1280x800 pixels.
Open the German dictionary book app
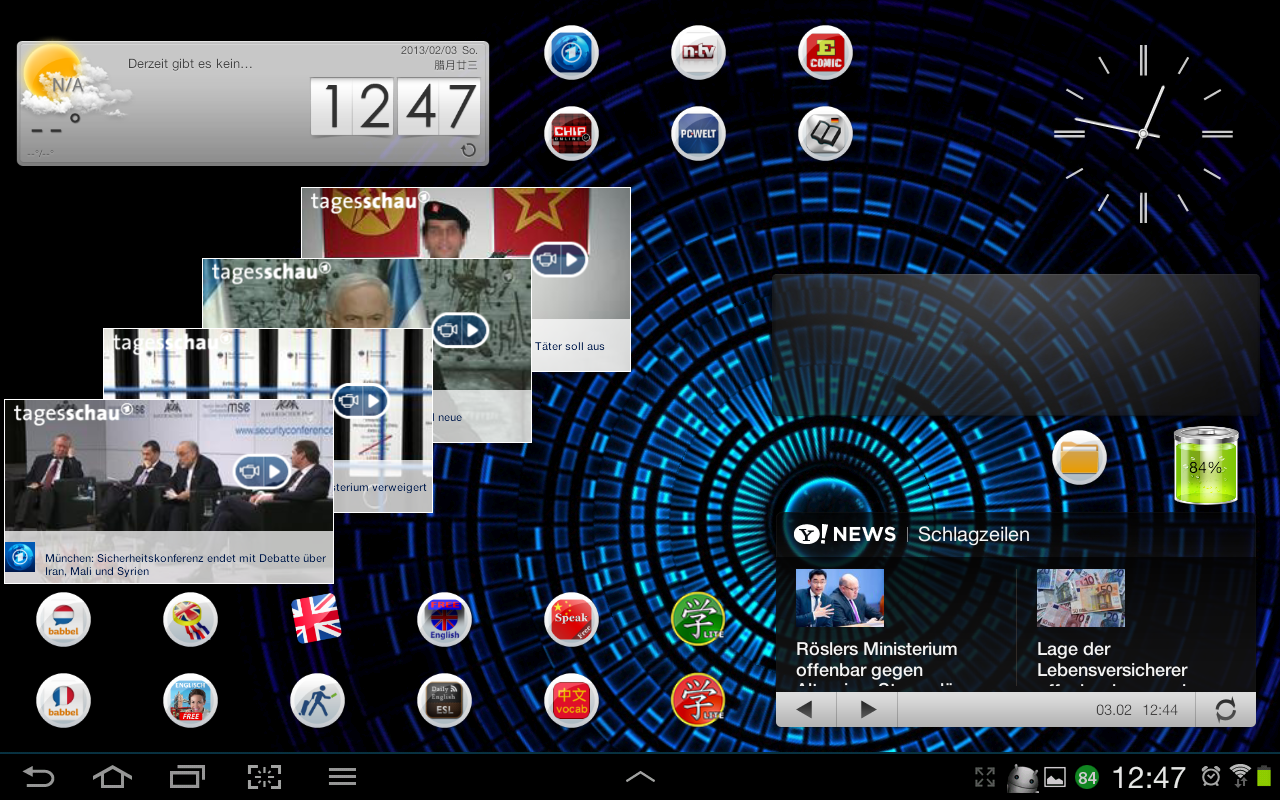pyautogui.click(x=825, y=133)
